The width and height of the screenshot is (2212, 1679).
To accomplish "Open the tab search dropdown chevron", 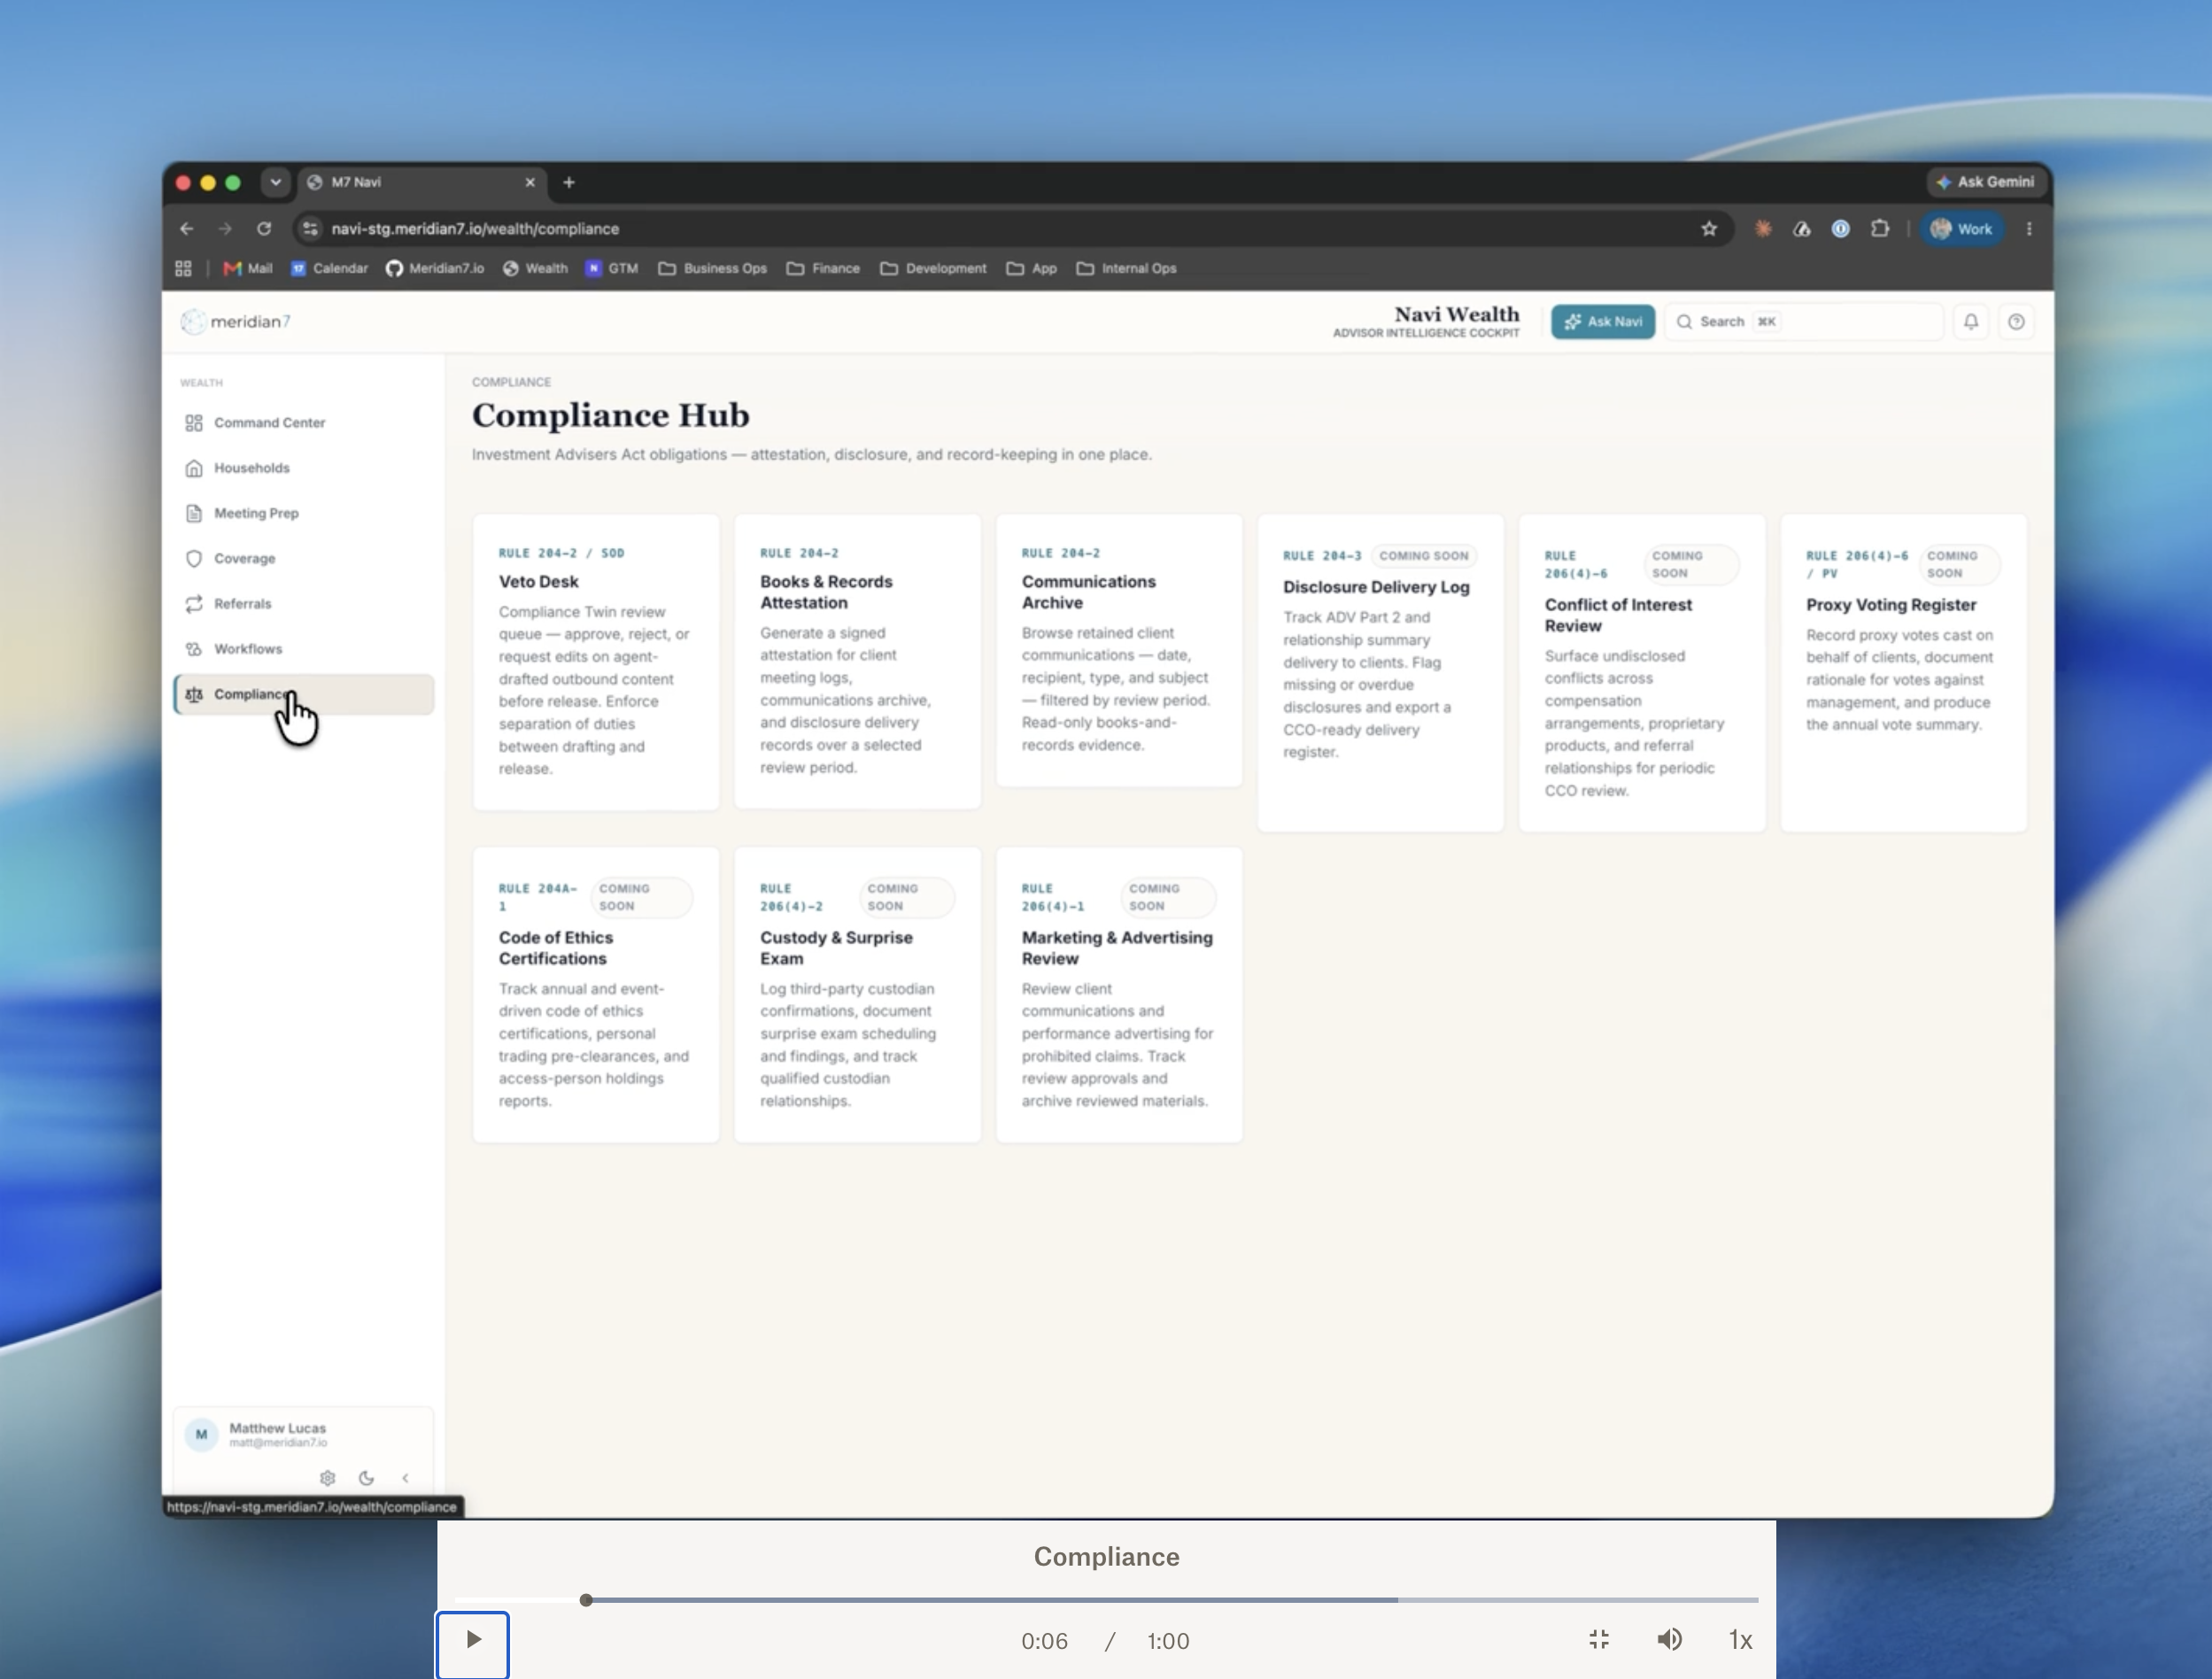I will [275, 182].
